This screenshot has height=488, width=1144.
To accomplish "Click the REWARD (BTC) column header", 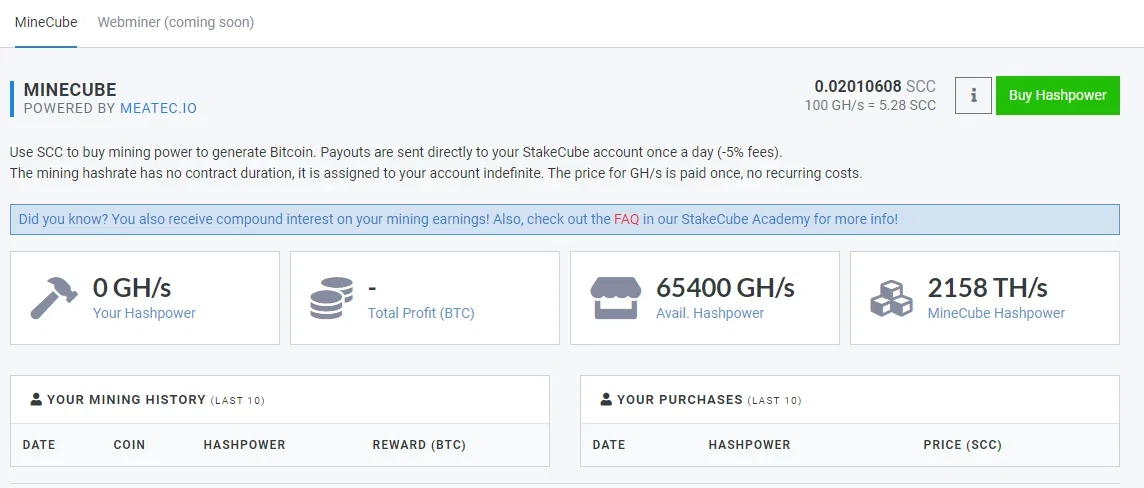I will pyautogui.click(x=419, y=444).
